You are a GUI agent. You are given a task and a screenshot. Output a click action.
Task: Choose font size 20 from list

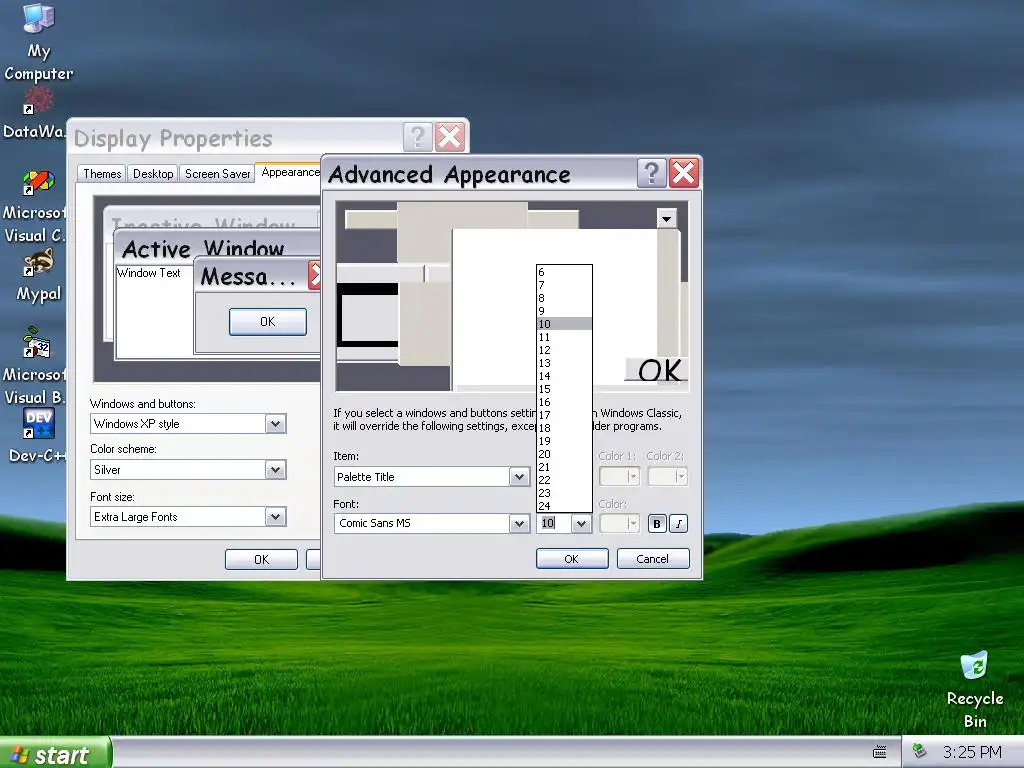[x=564, y=454]
